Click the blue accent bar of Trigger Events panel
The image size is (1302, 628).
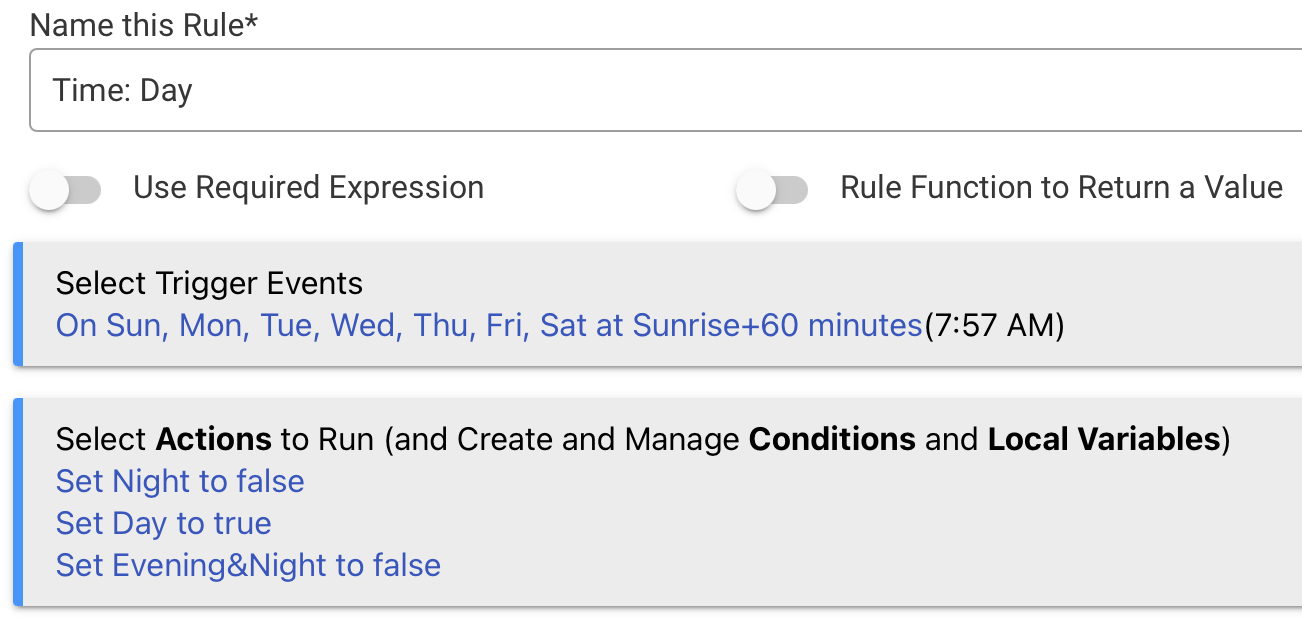tap(17, 304)
